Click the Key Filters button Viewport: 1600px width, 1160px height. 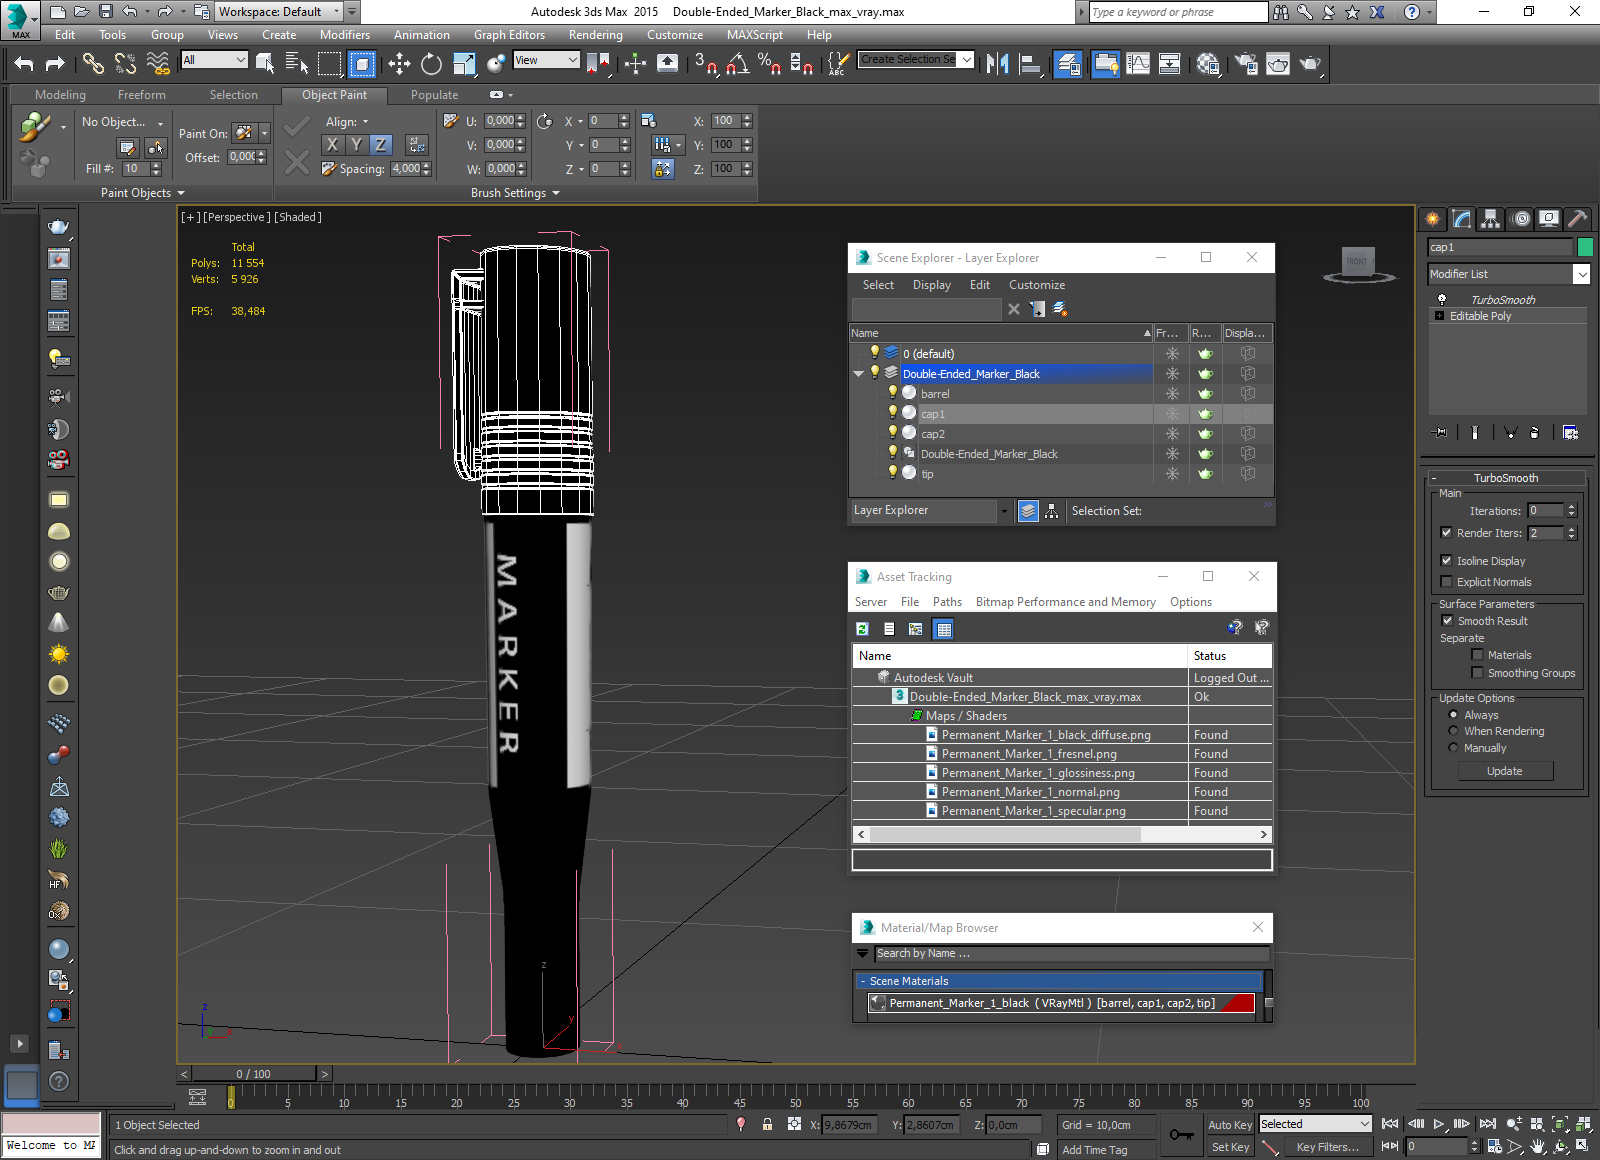pos(1327,1147)
